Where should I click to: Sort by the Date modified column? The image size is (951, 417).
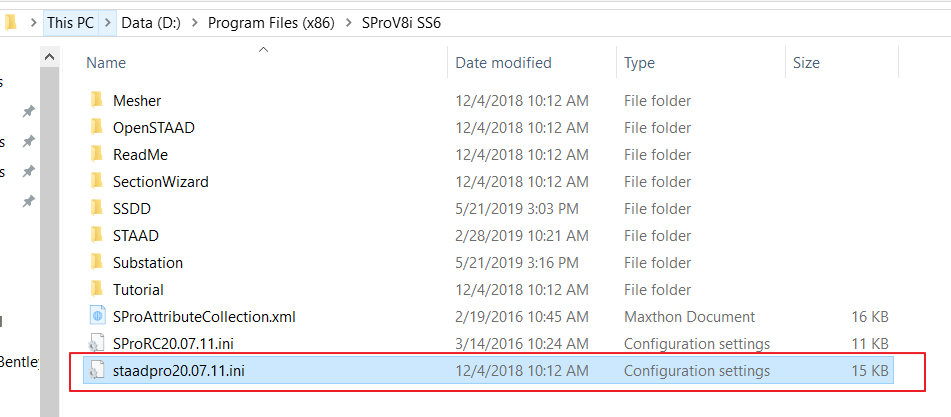click(503, 63)
